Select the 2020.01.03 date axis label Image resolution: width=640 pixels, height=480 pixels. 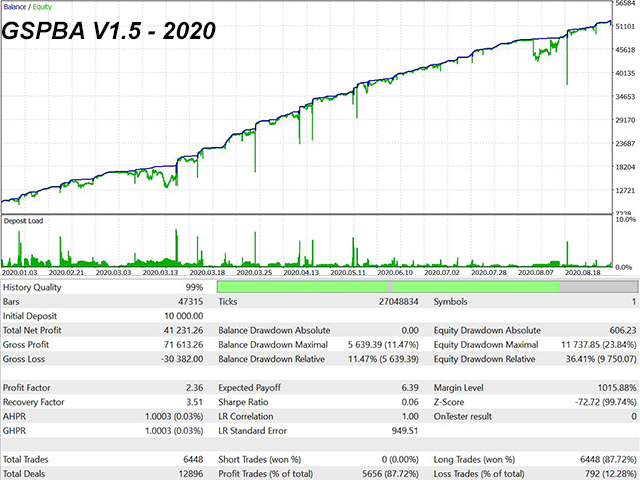click(x=19, y=272)
